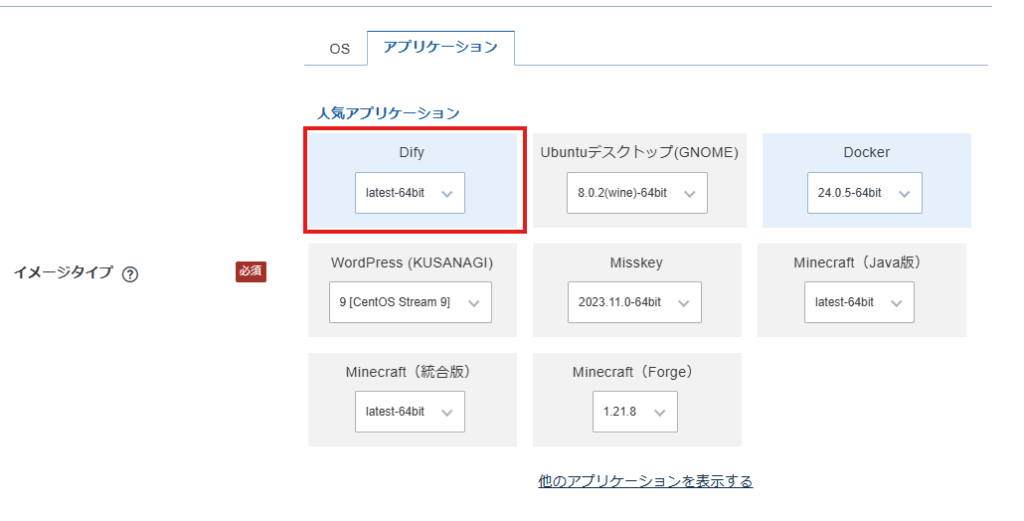Click 他のアプリケーションを表示する link
The image size is (1024, 521).
tap(645, 481)
